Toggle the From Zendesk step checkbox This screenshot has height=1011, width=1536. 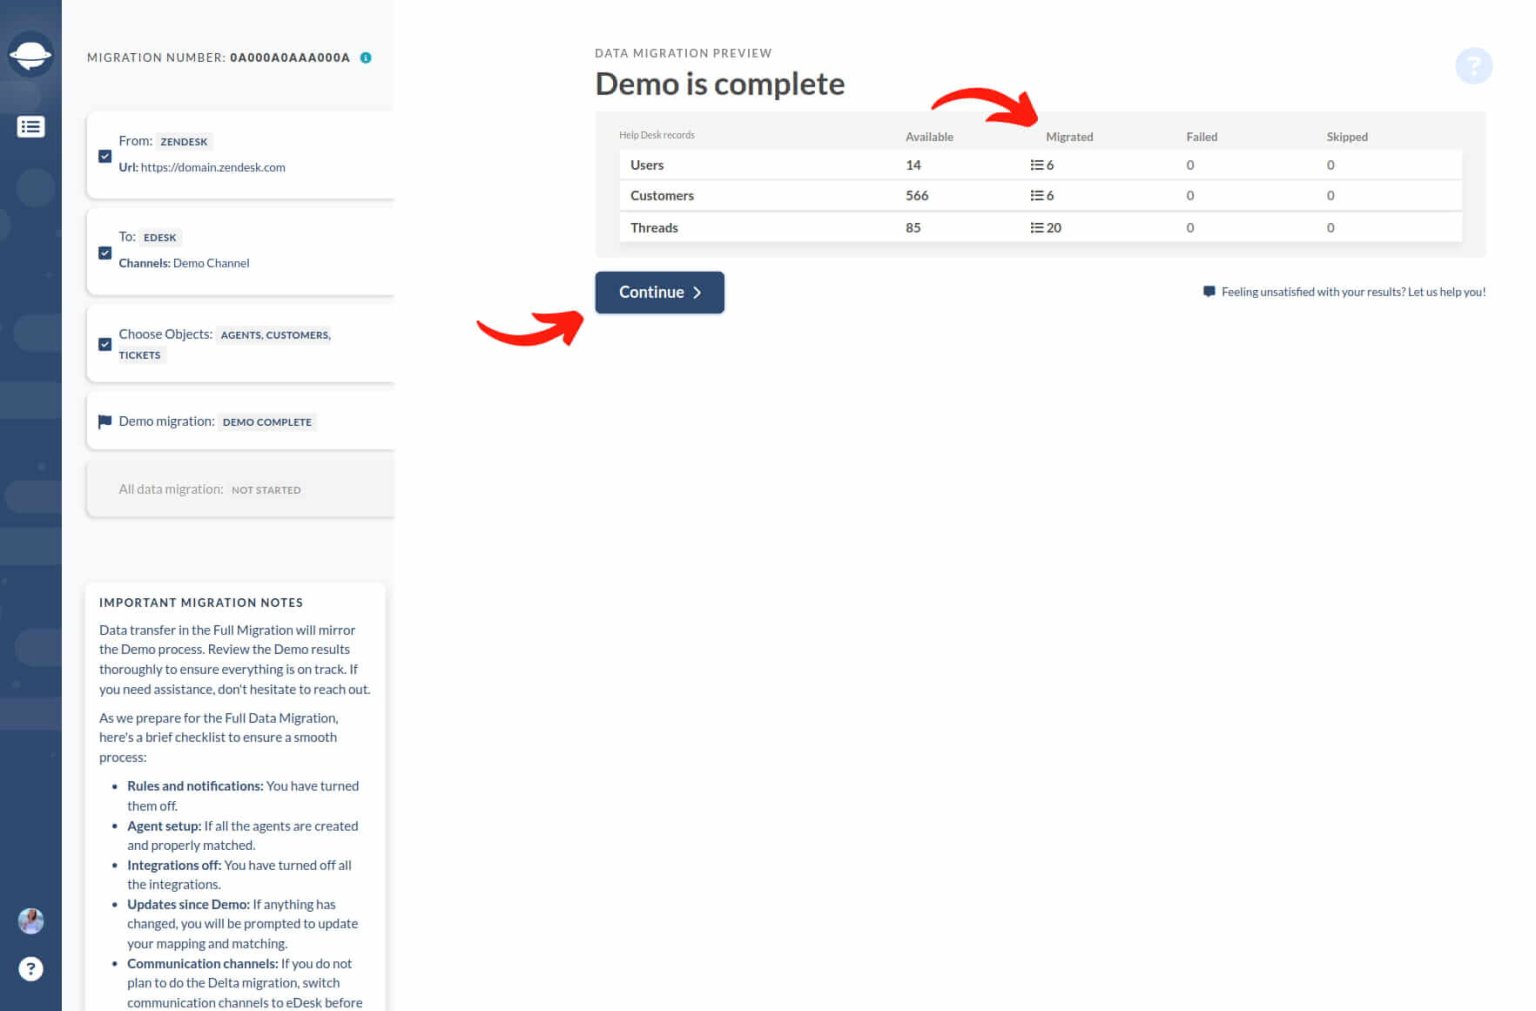[105, 156]
